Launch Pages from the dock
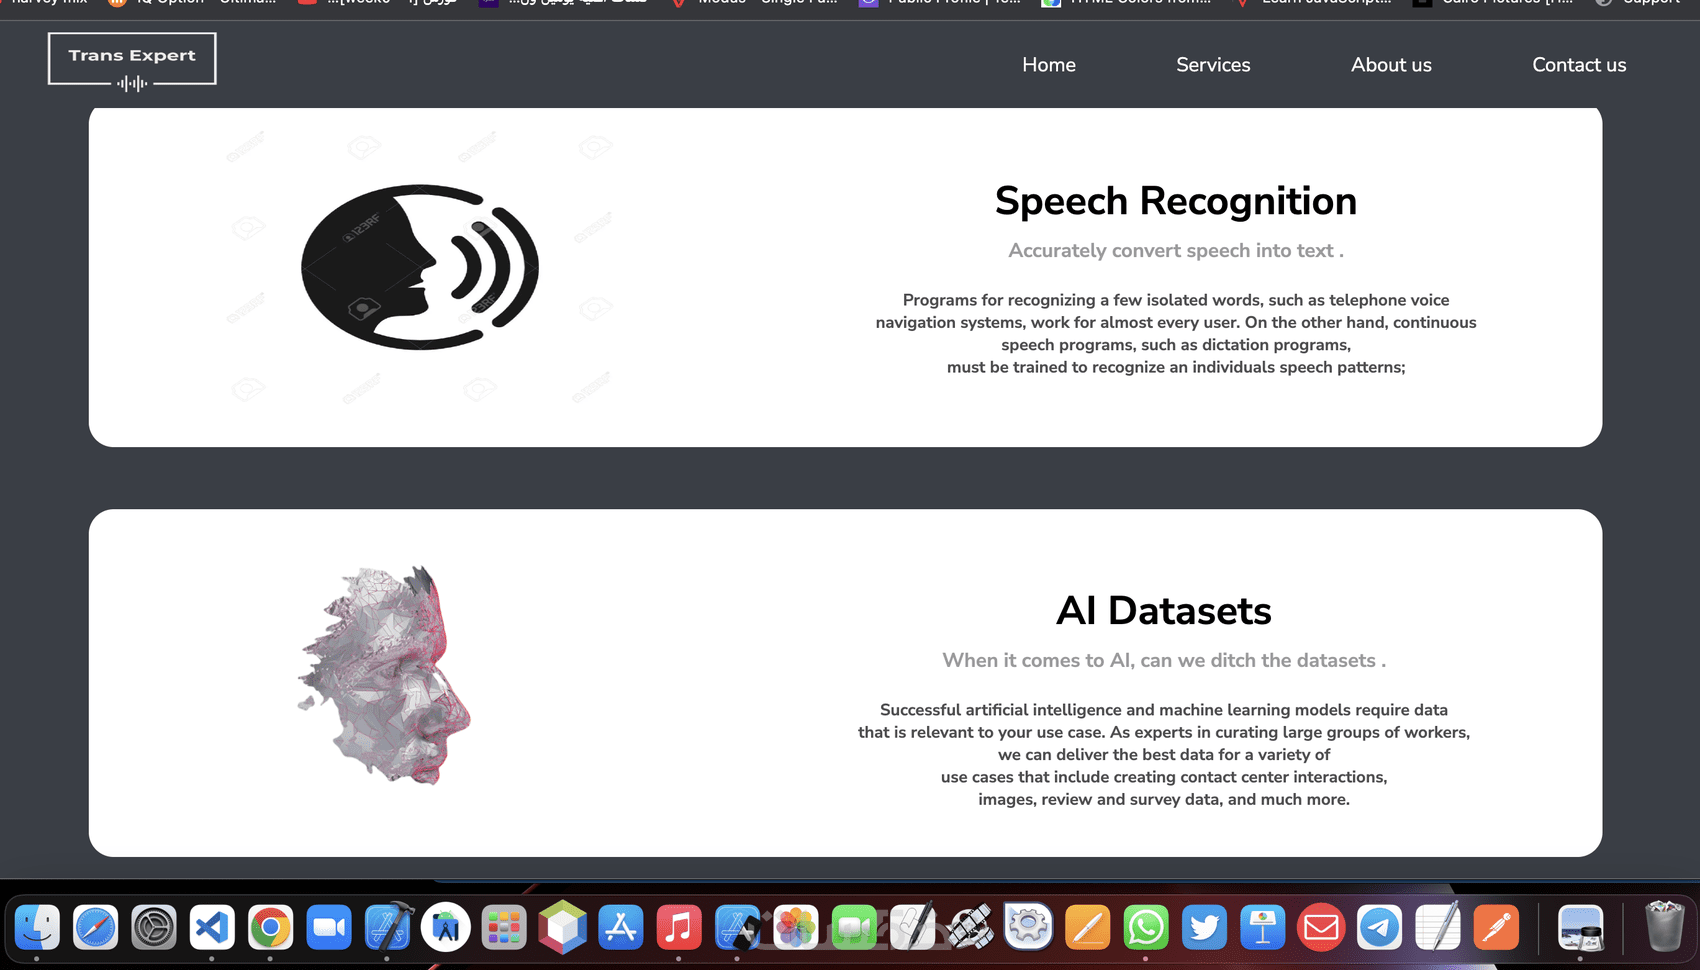1700x970 pixels. click(1088, 927)
